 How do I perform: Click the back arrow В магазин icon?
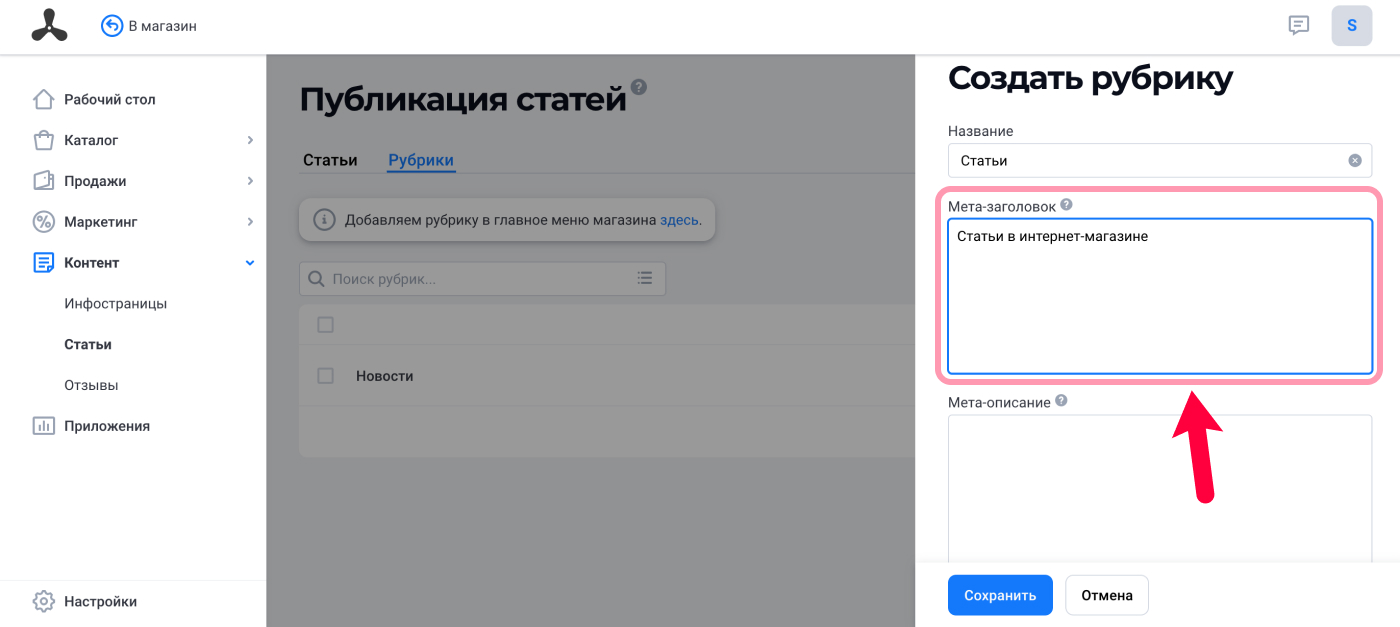112,26
